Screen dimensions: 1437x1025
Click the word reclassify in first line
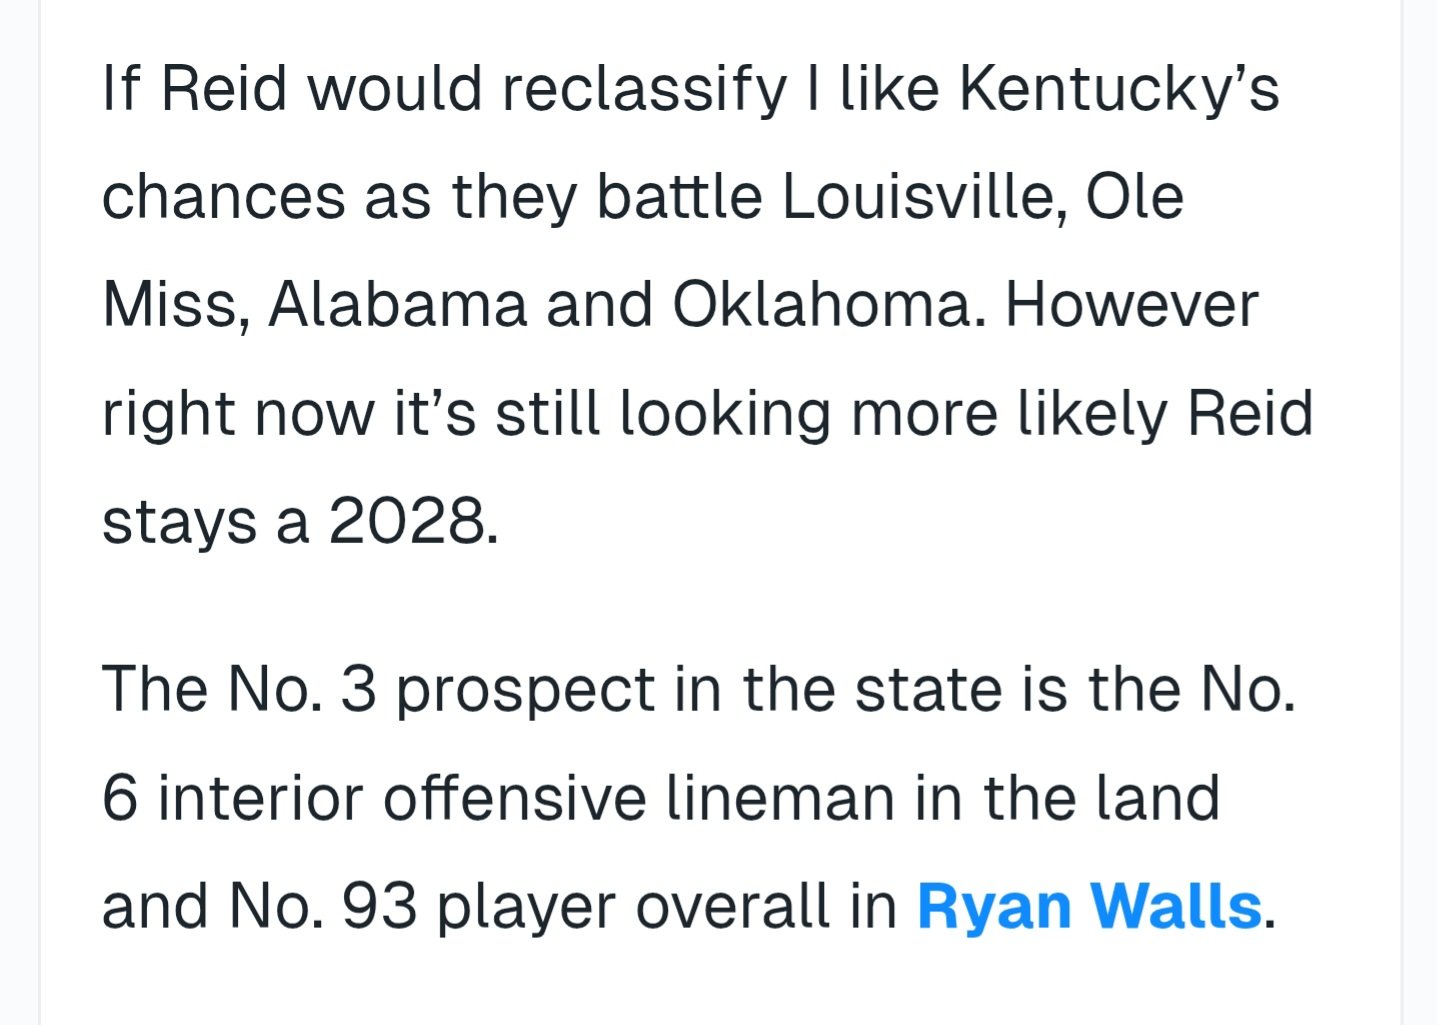pos(645,88)
